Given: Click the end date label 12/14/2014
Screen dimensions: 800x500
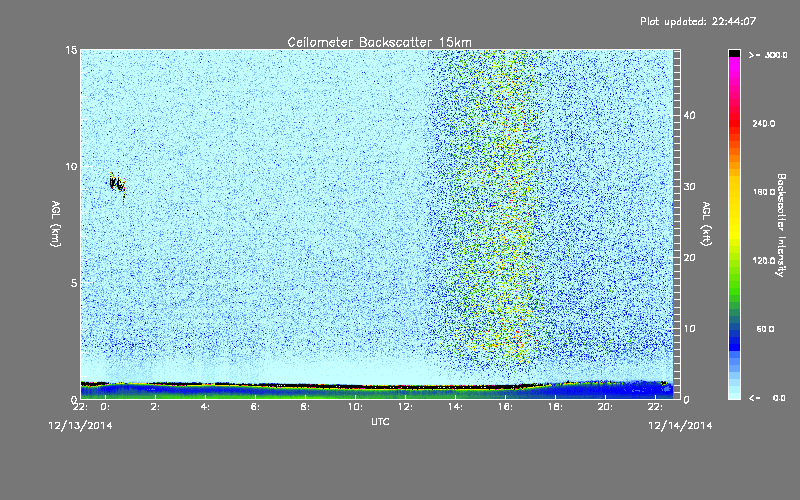Looking at the screenshot, I should click(680, 426).
